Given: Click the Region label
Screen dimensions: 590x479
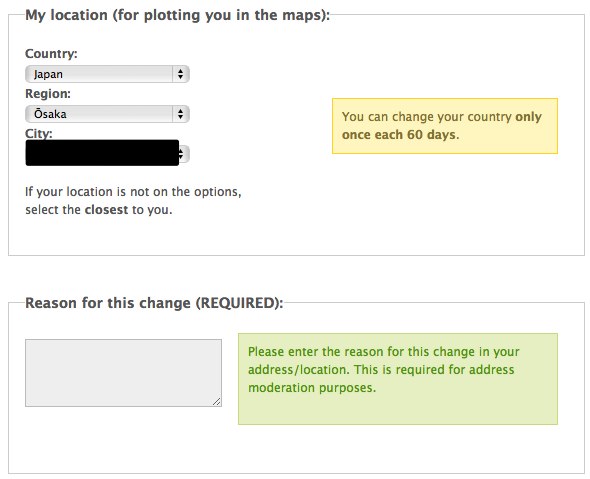Looking at the screenshot, I should pos(48,94).
